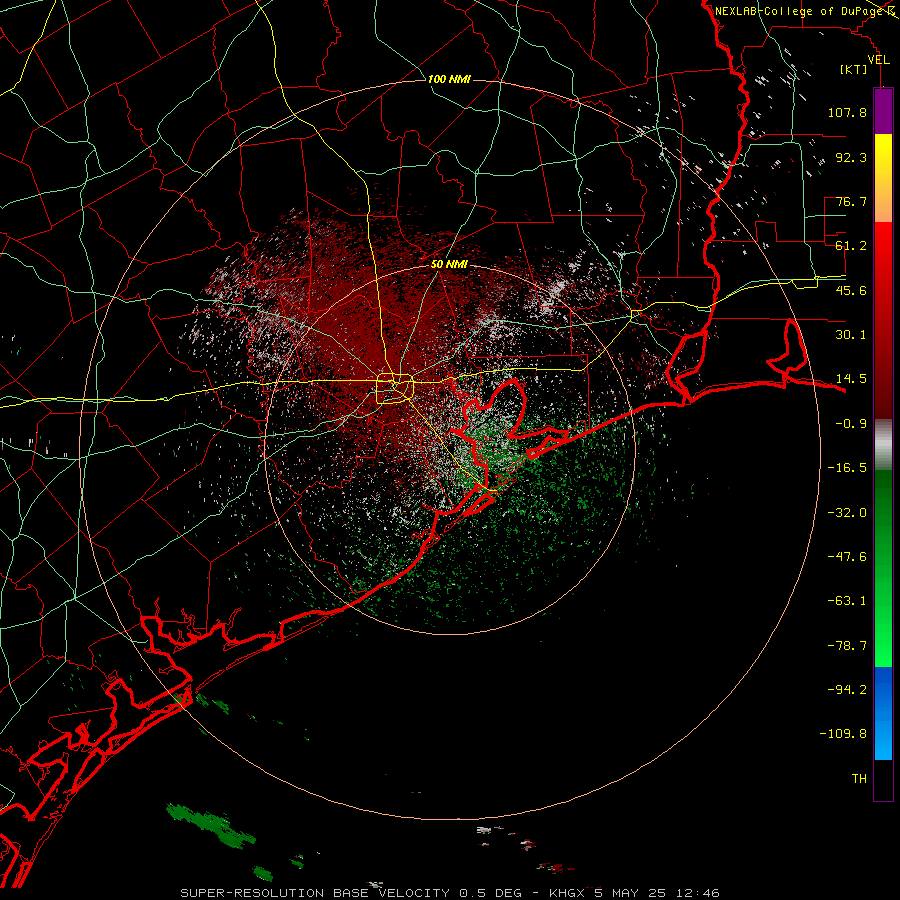Image resolution: width=900 pixels, height=900 pixels.
Task: Click the -0.9 velocity scale value
Action: [851, 424]
